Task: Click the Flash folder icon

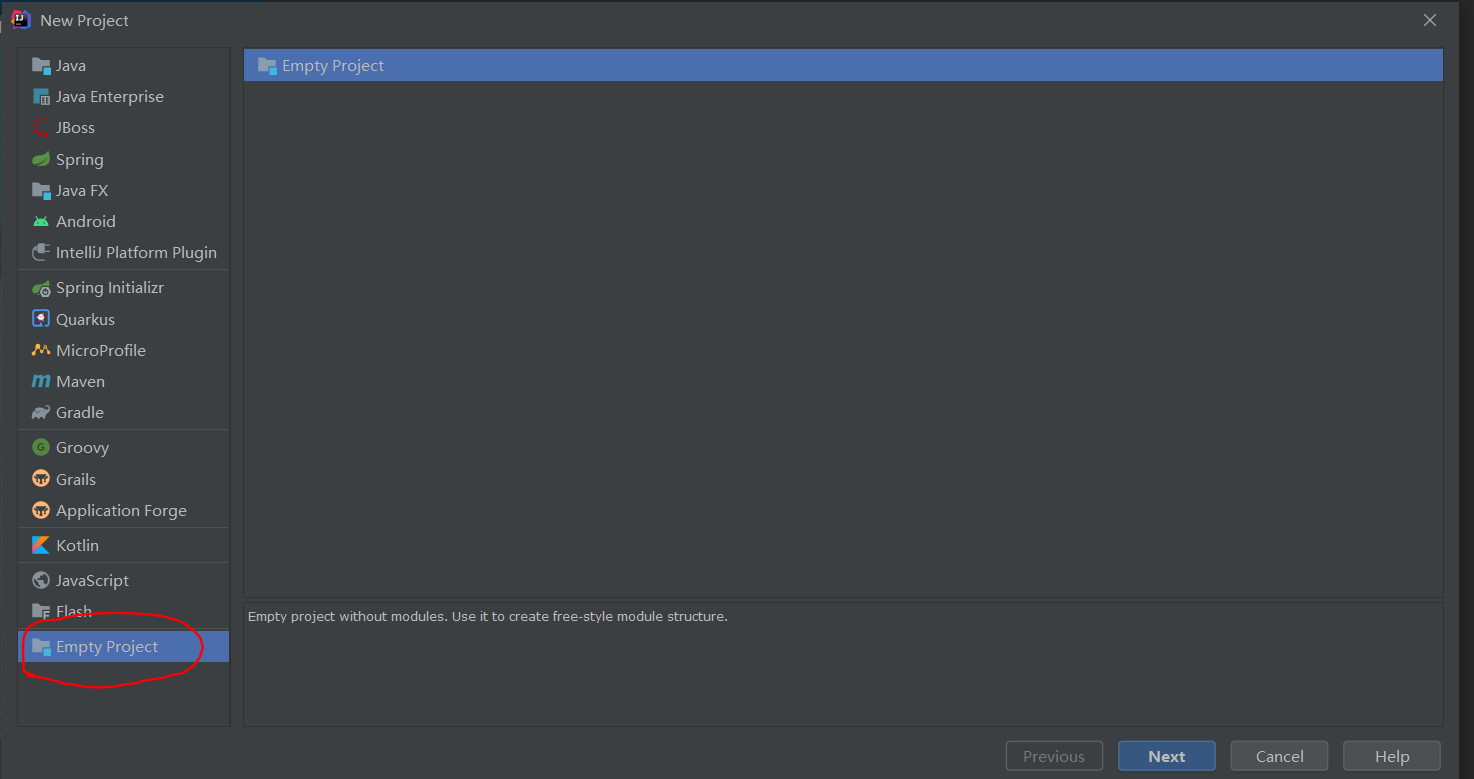Action: tap(41, 612)
